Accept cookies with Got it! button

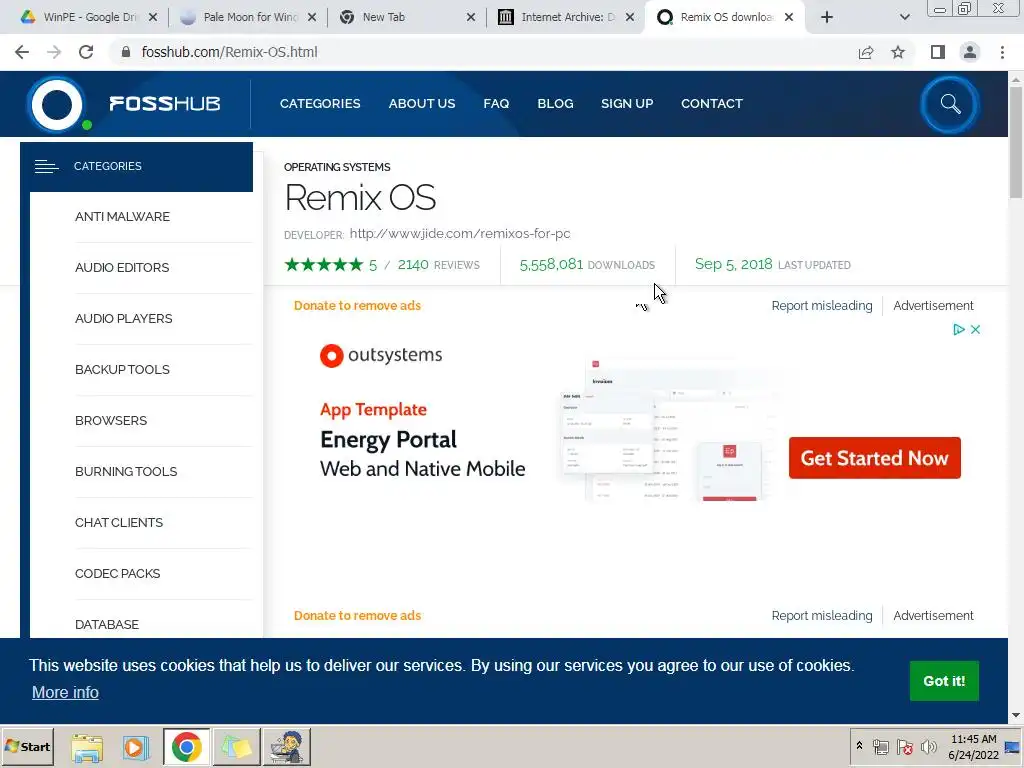pyautogui.click(x=944, y=680)
